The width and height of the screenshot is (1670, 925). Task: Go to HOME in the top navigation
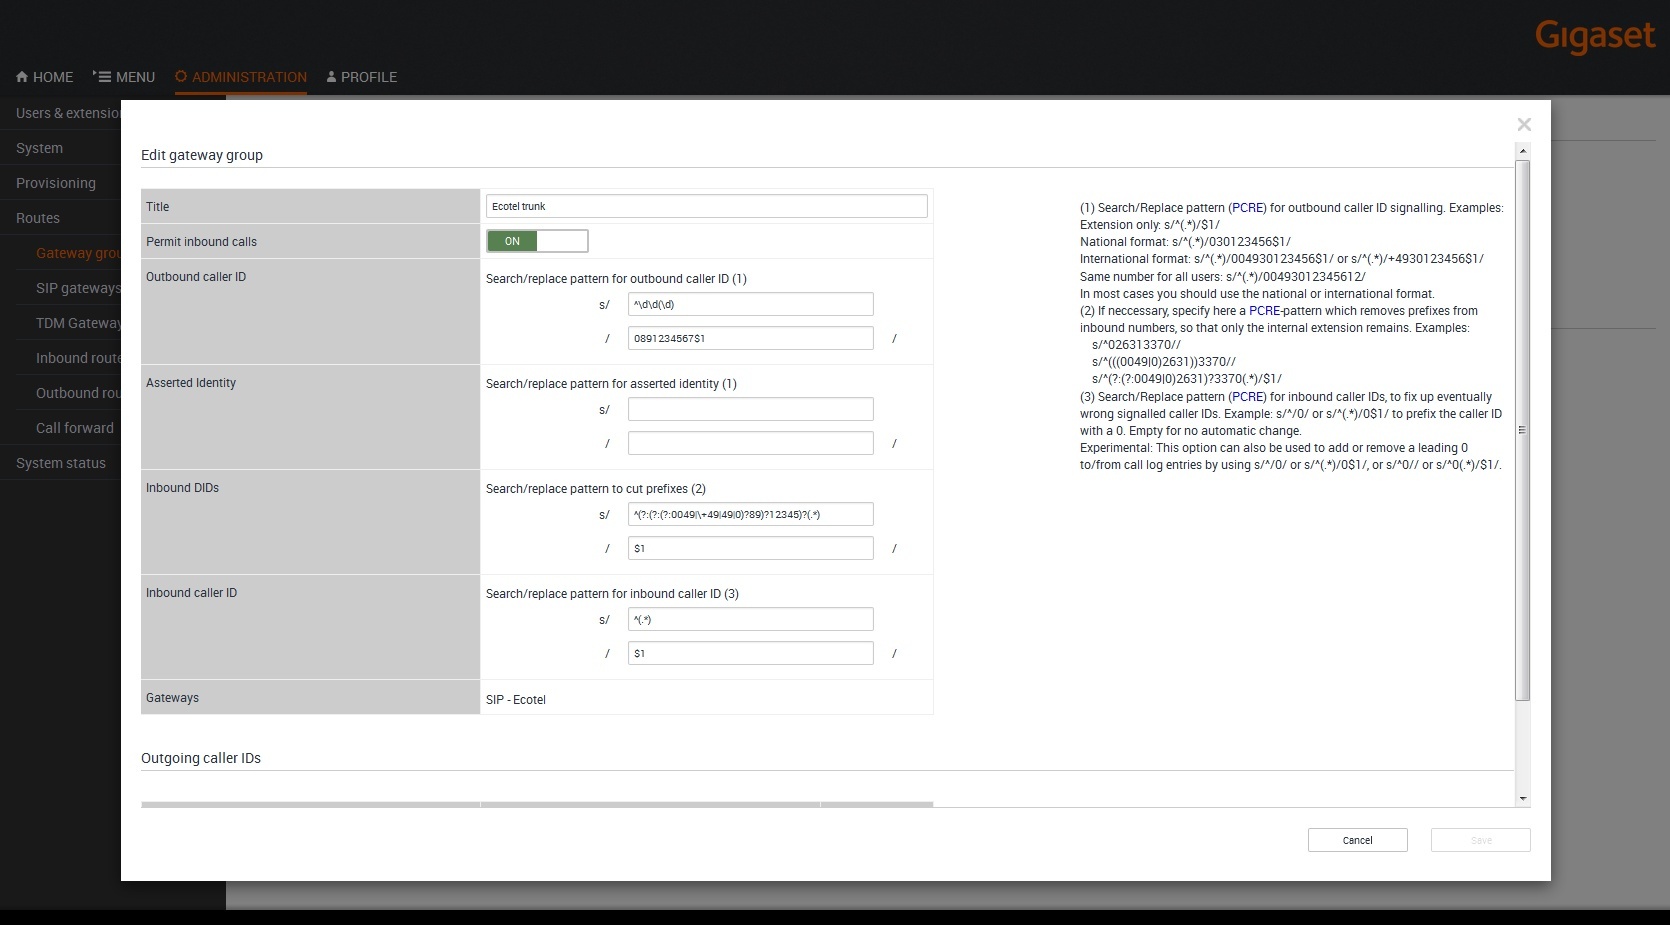(x=45, y=77)
